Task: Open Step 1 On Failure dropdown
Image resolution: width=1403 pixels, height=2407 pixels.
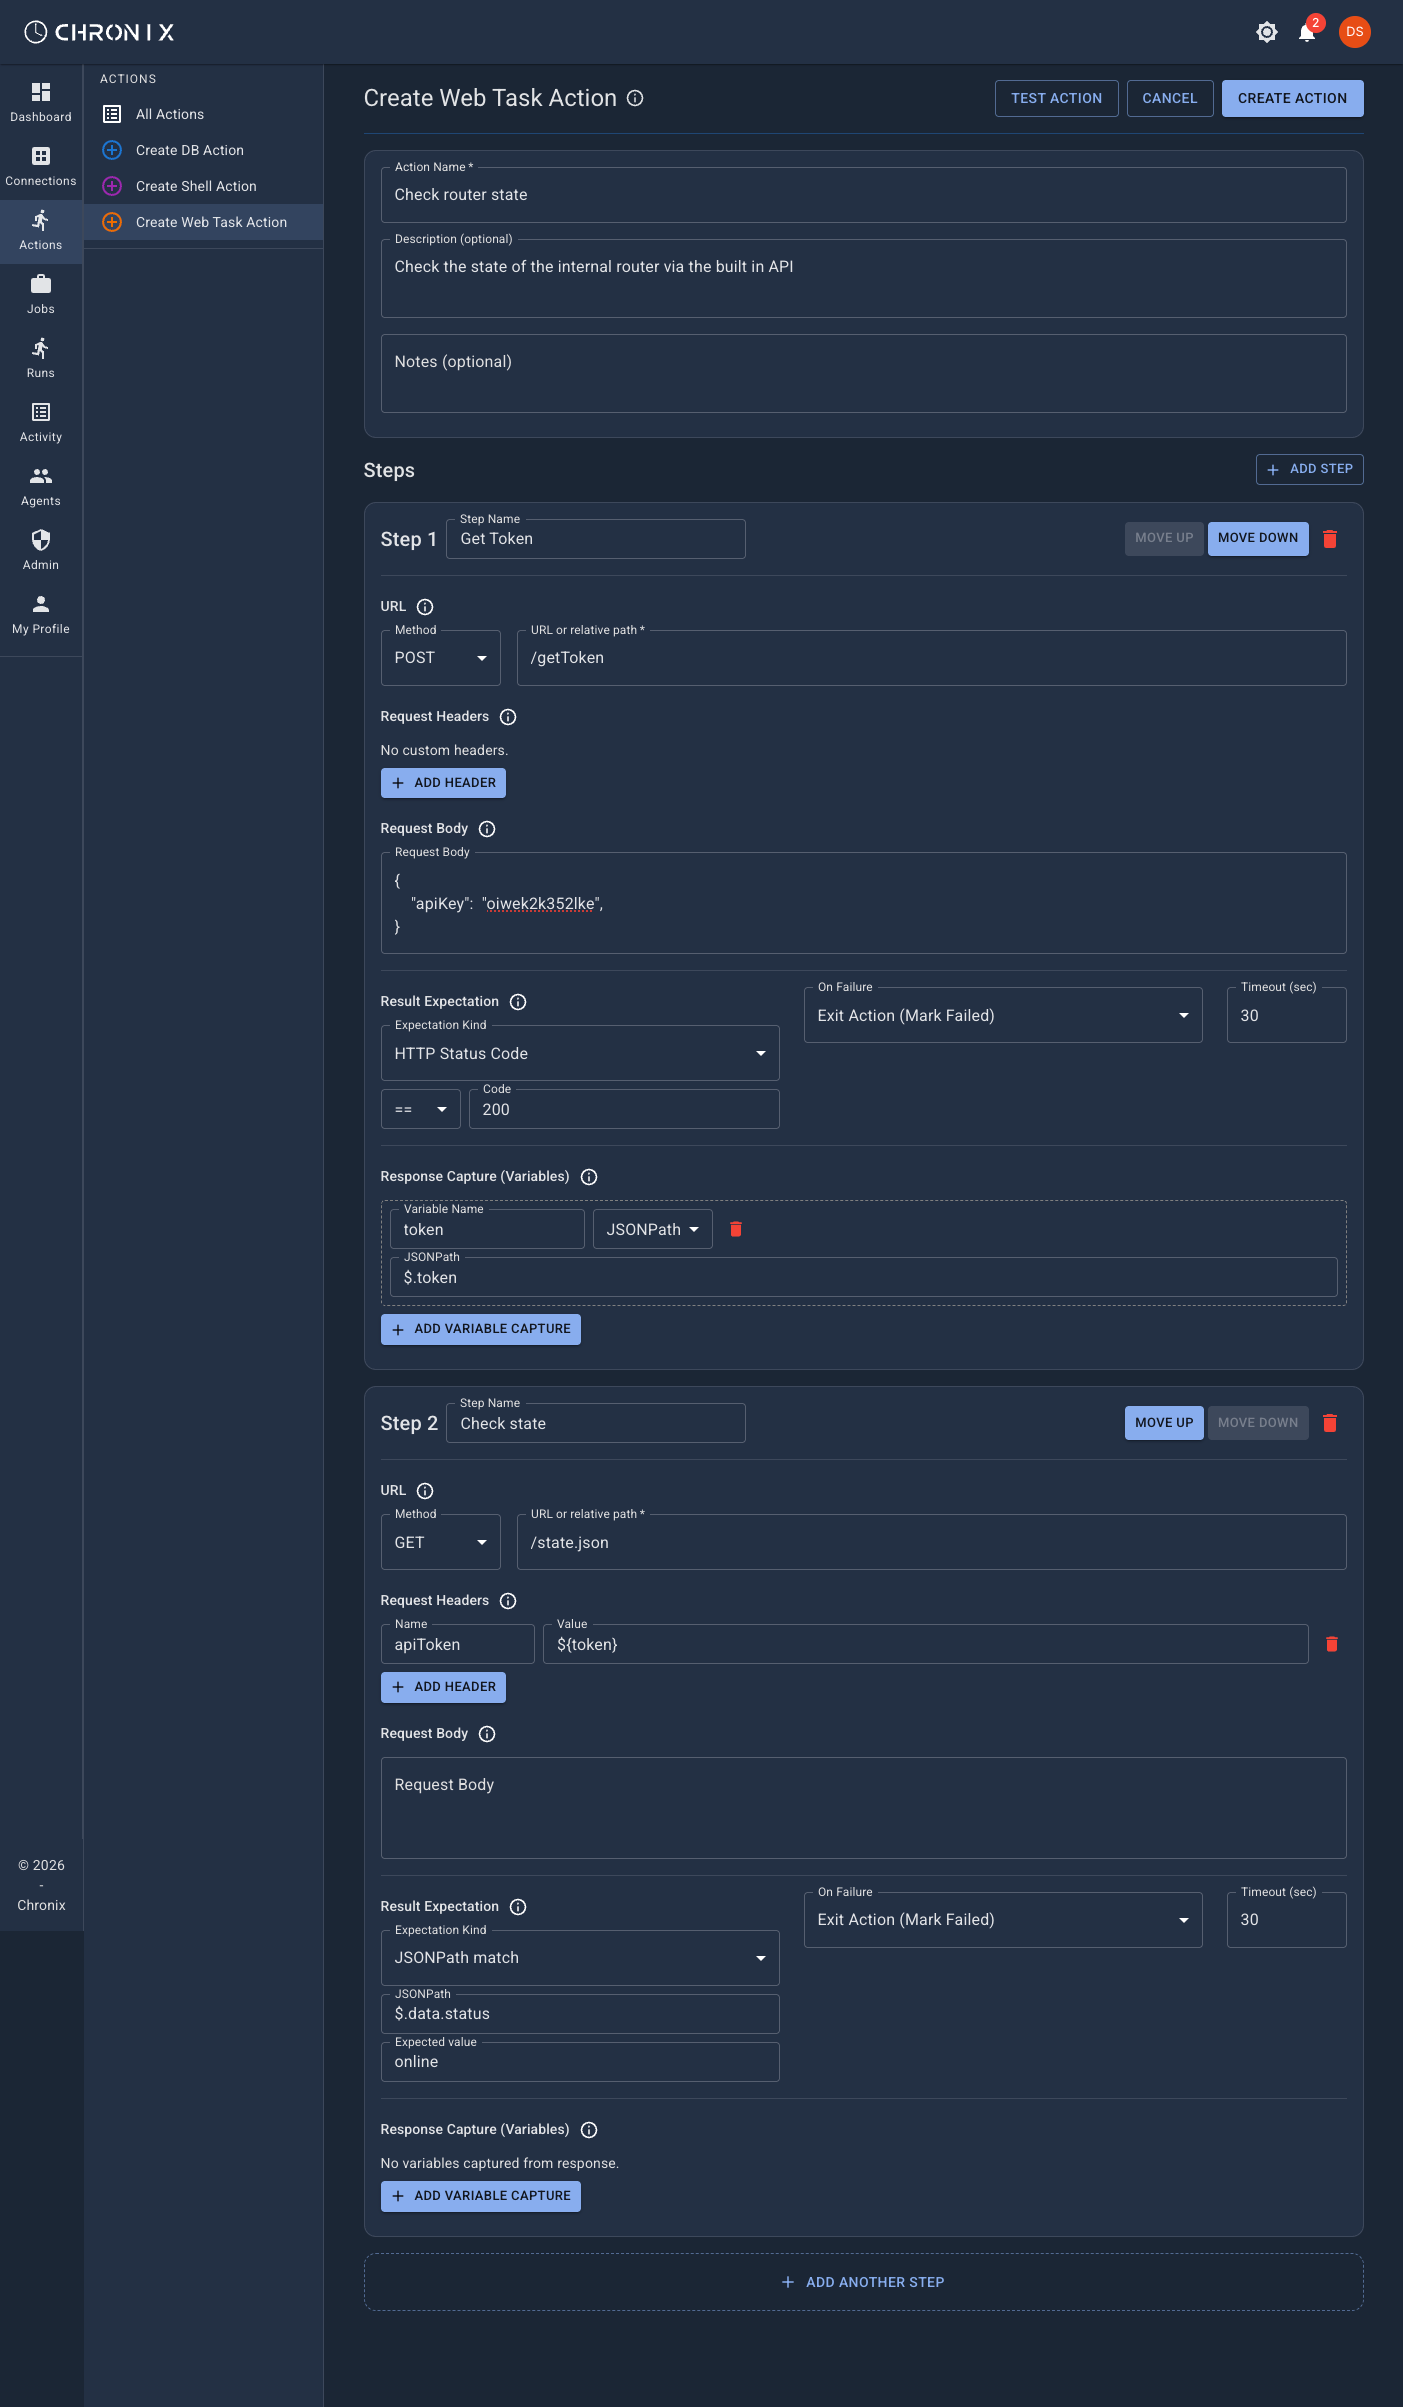Action: [1003, 1015]
